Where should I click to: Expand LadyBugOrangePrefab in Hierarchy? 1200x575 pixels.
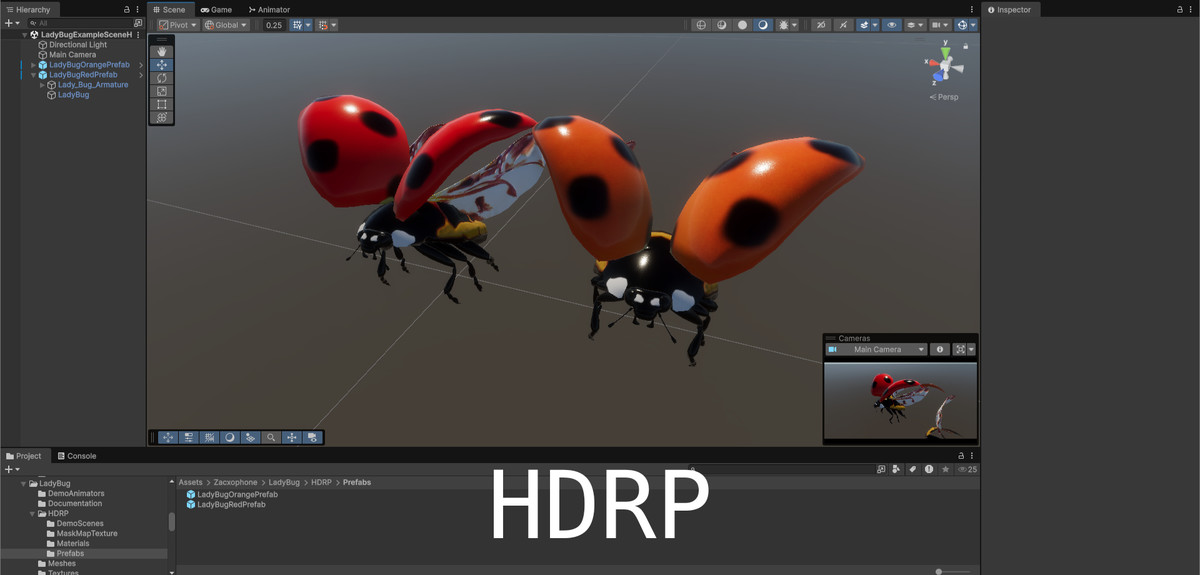point(33,65)
